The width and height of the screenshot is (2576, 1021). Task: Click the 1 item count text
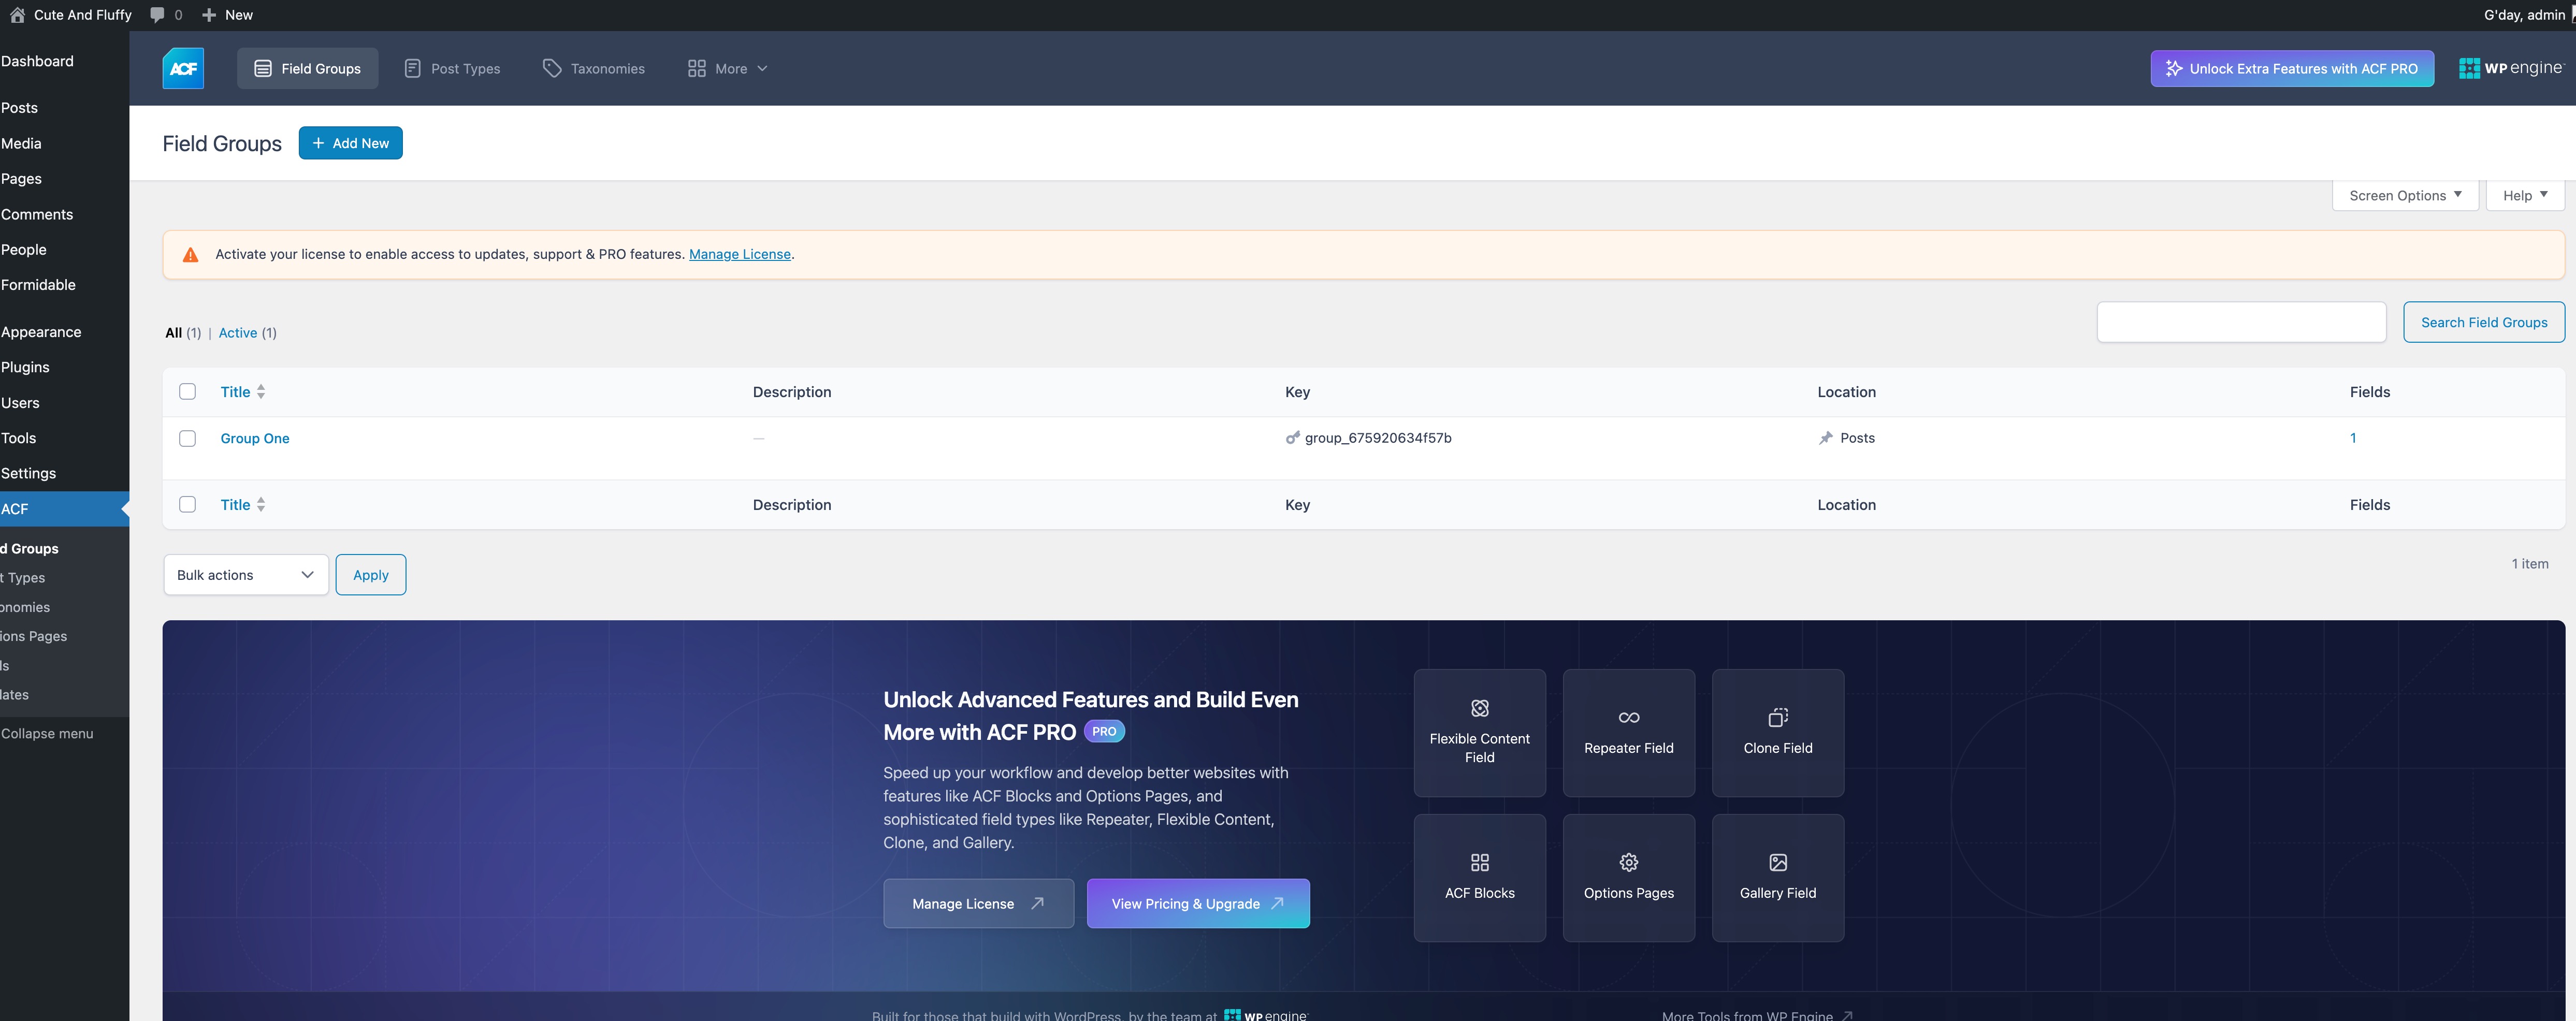click(x=2530, y=564)
